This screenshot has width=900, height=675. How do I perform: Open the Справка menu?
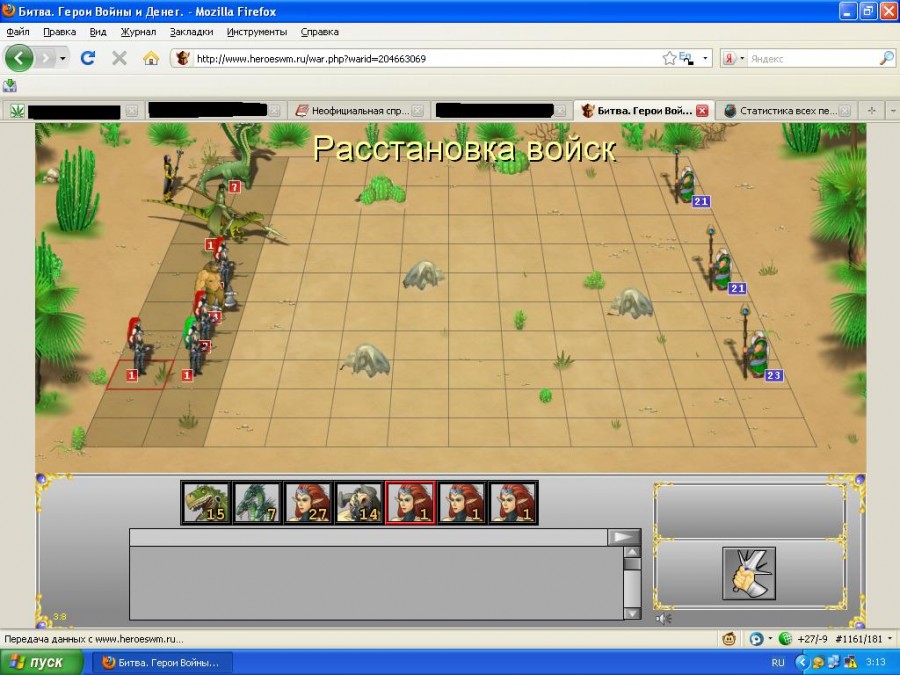click(x=320, y=32)
